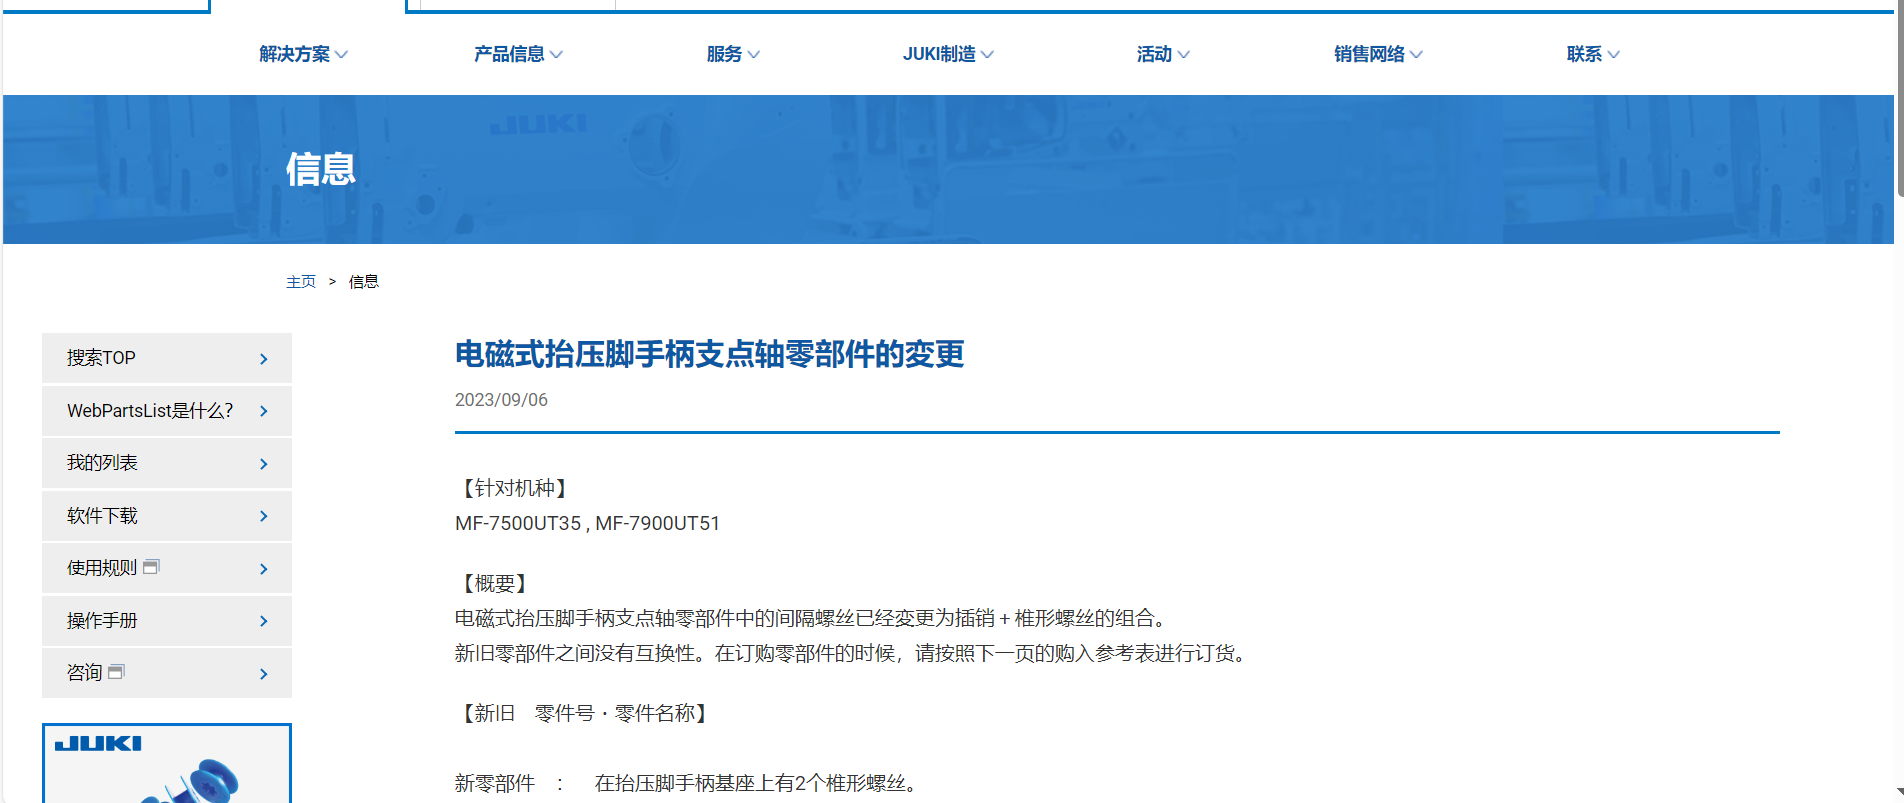Click the chevron icon on 搜索TOP row

pos(264,359)
